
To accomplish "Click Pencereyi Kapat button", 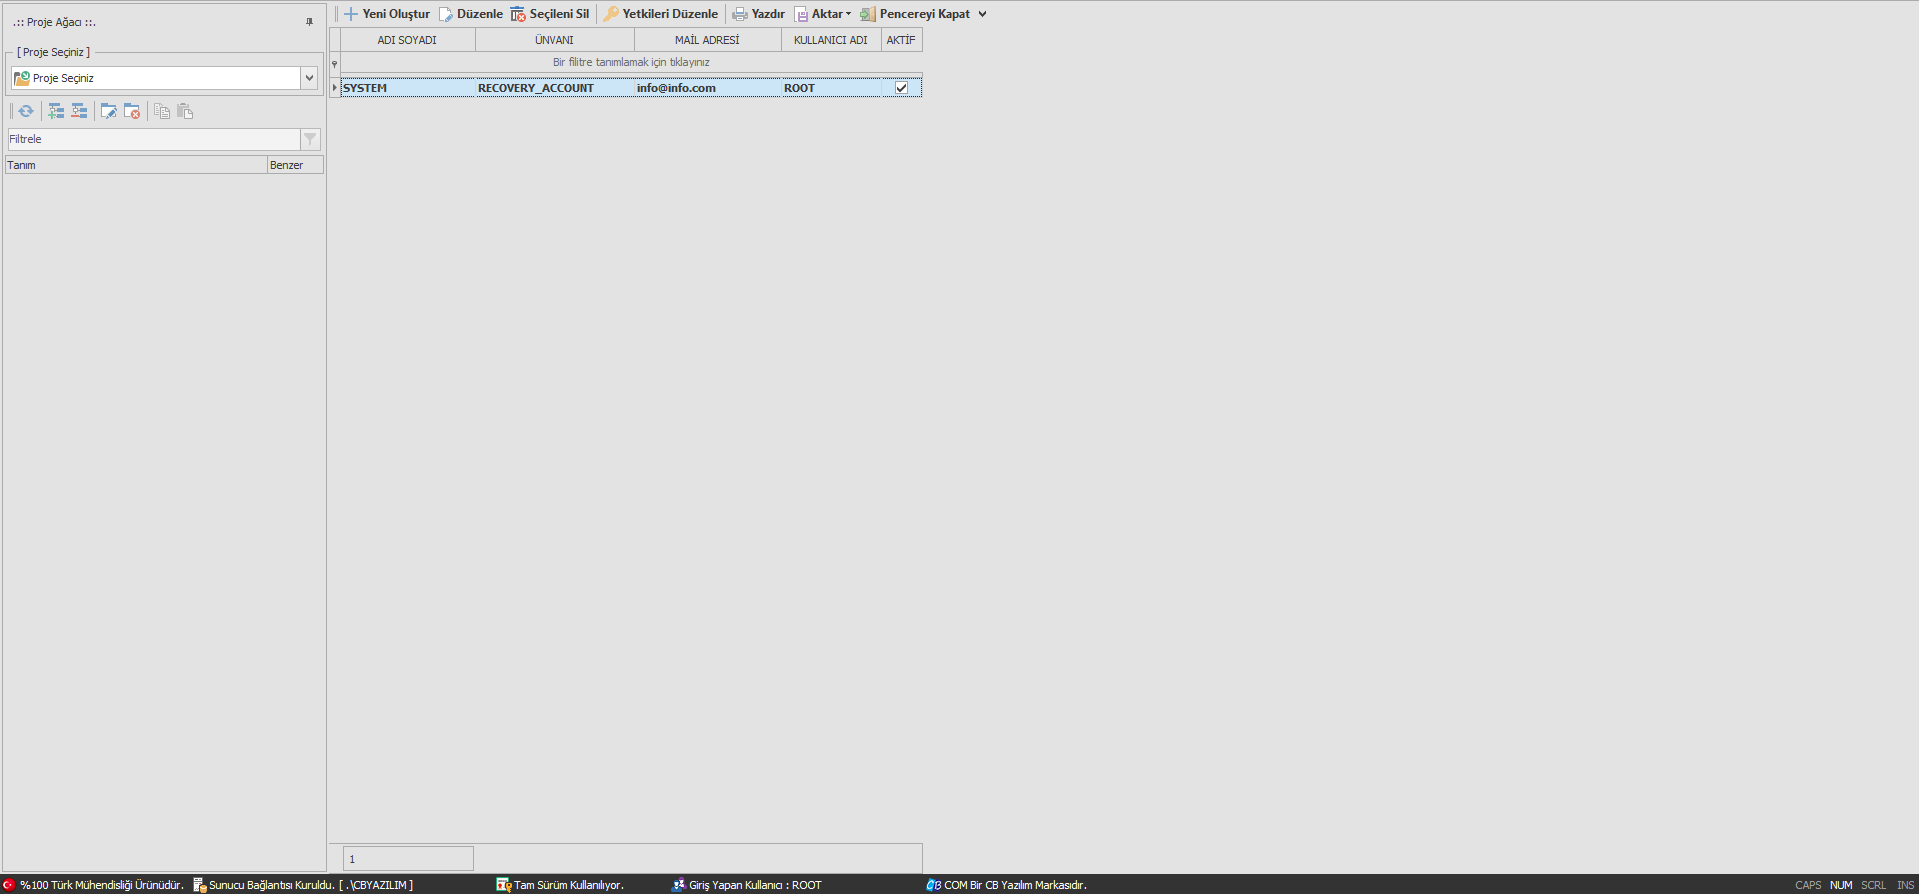I will (916, 14).
